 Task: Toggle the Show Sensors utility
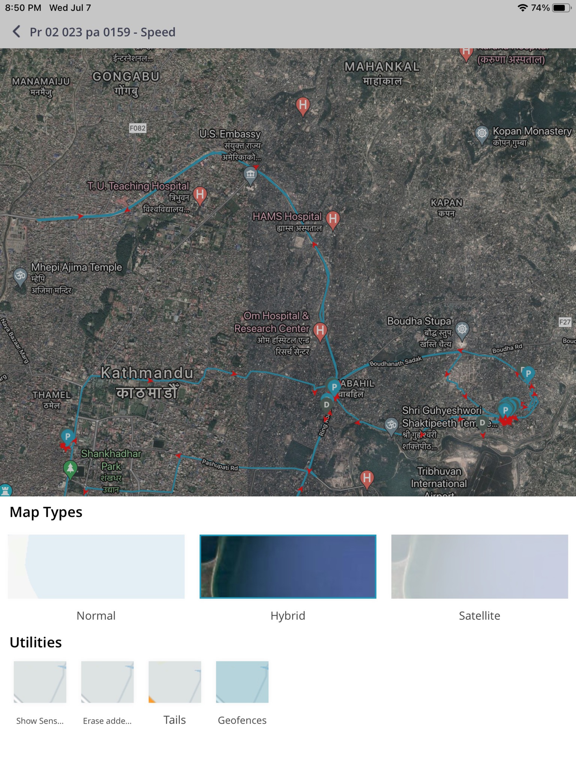point(40,682)
